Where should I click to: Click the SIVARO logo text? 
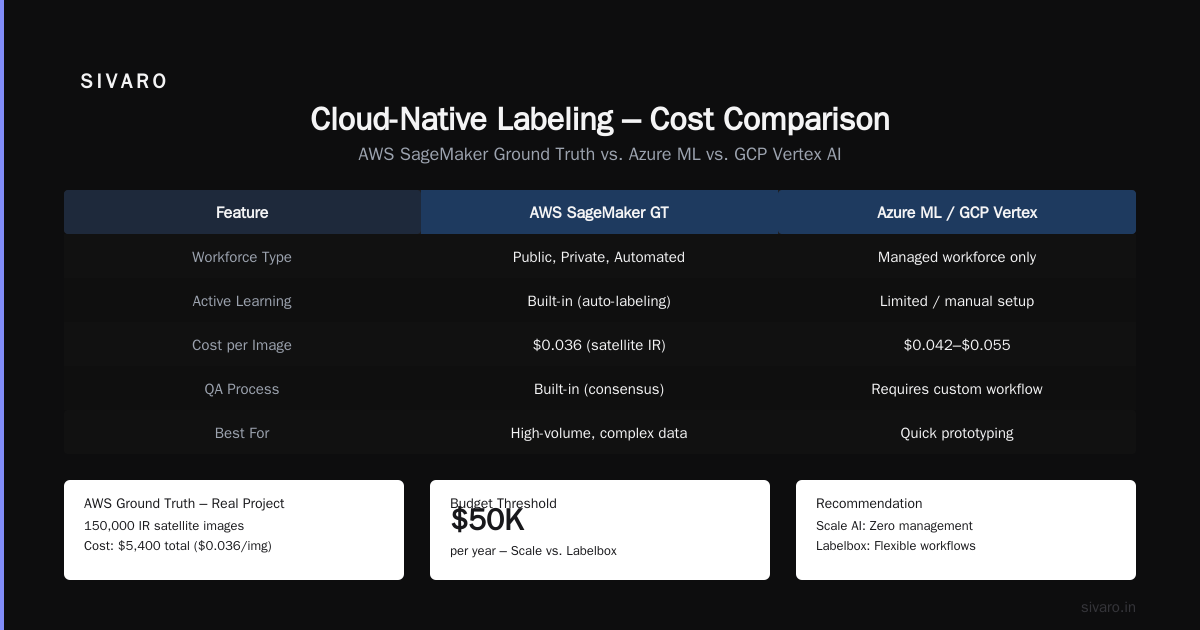click(124, 82)
